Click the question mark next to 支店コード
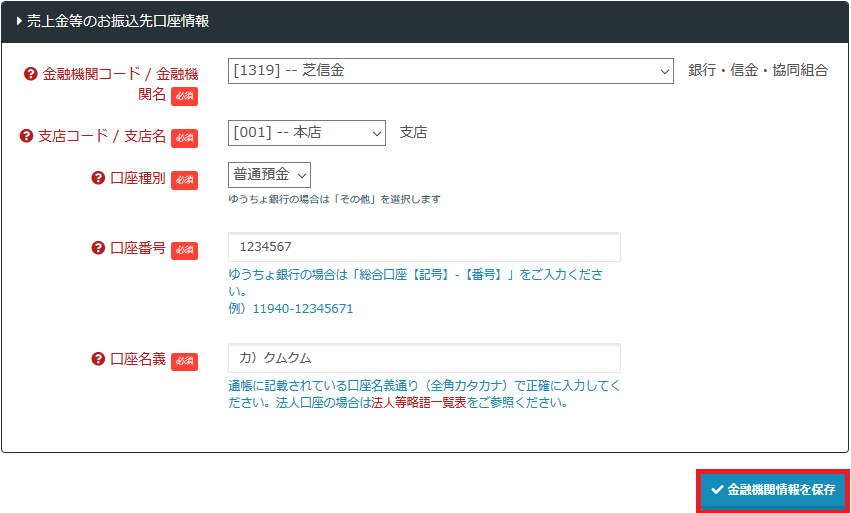Screen dimensions: 851x513 click(x=27, y=136)
